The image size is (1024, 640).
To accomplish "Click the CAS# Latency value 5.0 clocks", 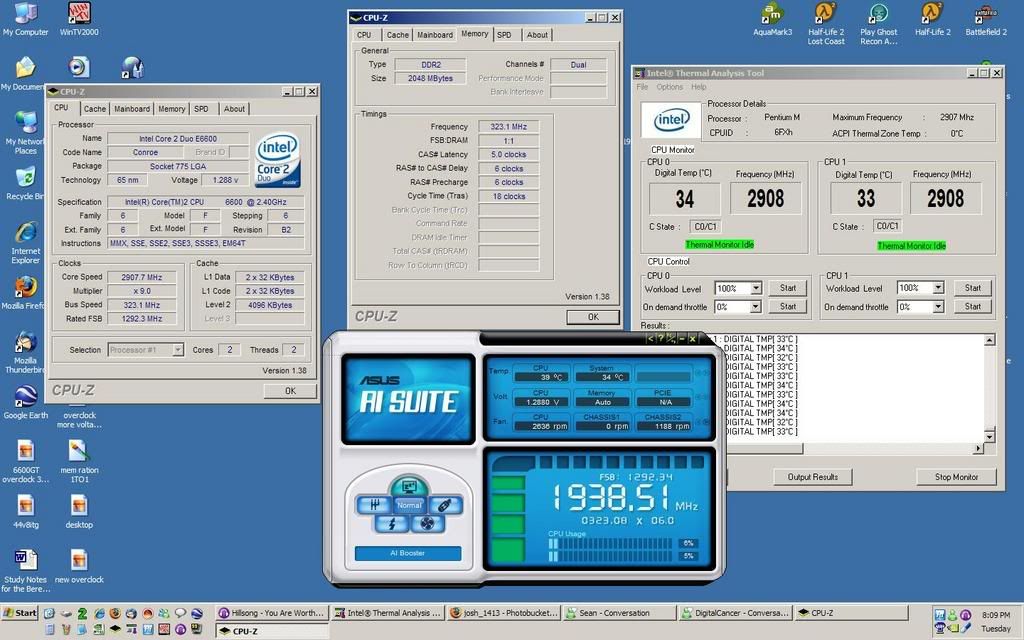I will [x=509, y=154].
